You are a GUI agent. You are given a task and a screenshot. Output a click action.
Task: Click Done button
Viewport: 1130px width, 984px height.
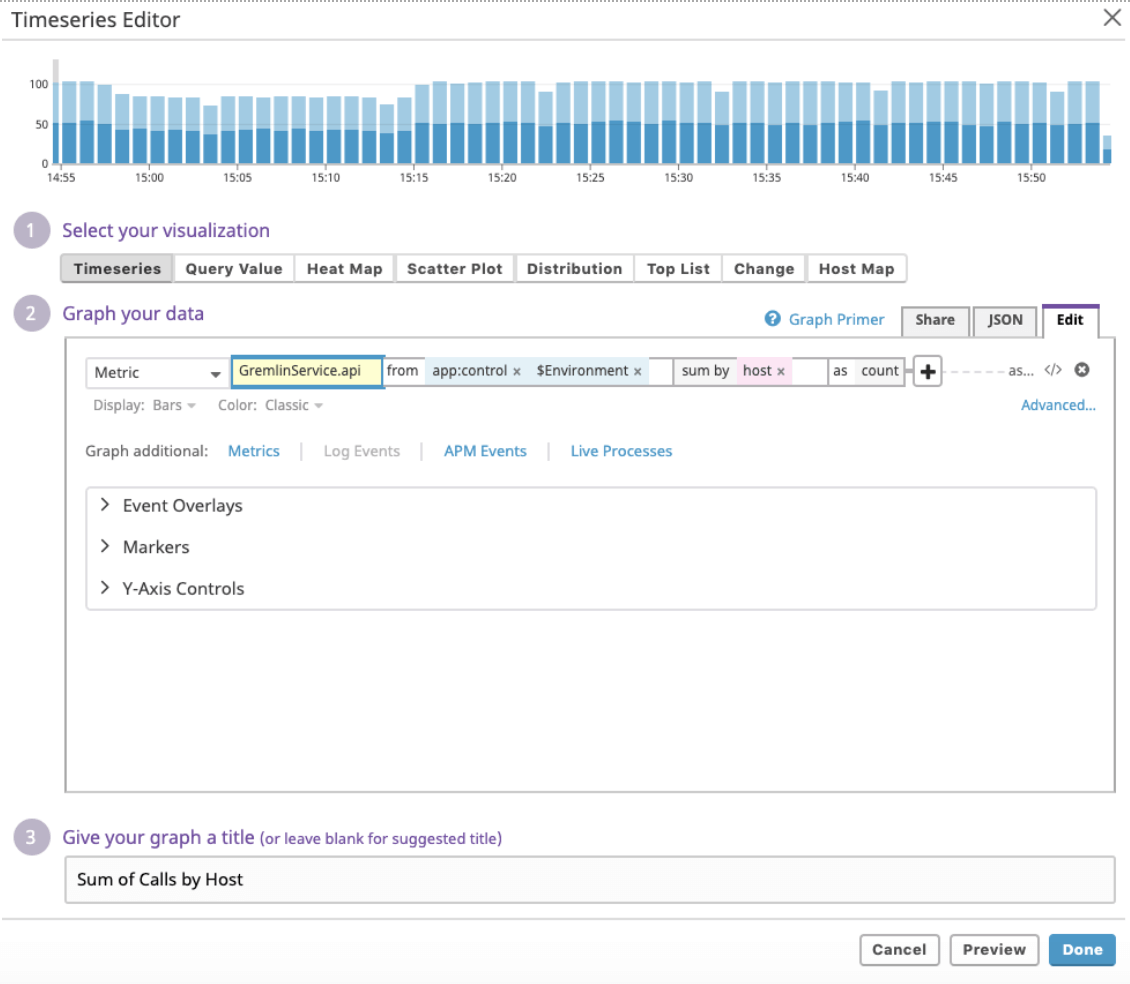1082,950
